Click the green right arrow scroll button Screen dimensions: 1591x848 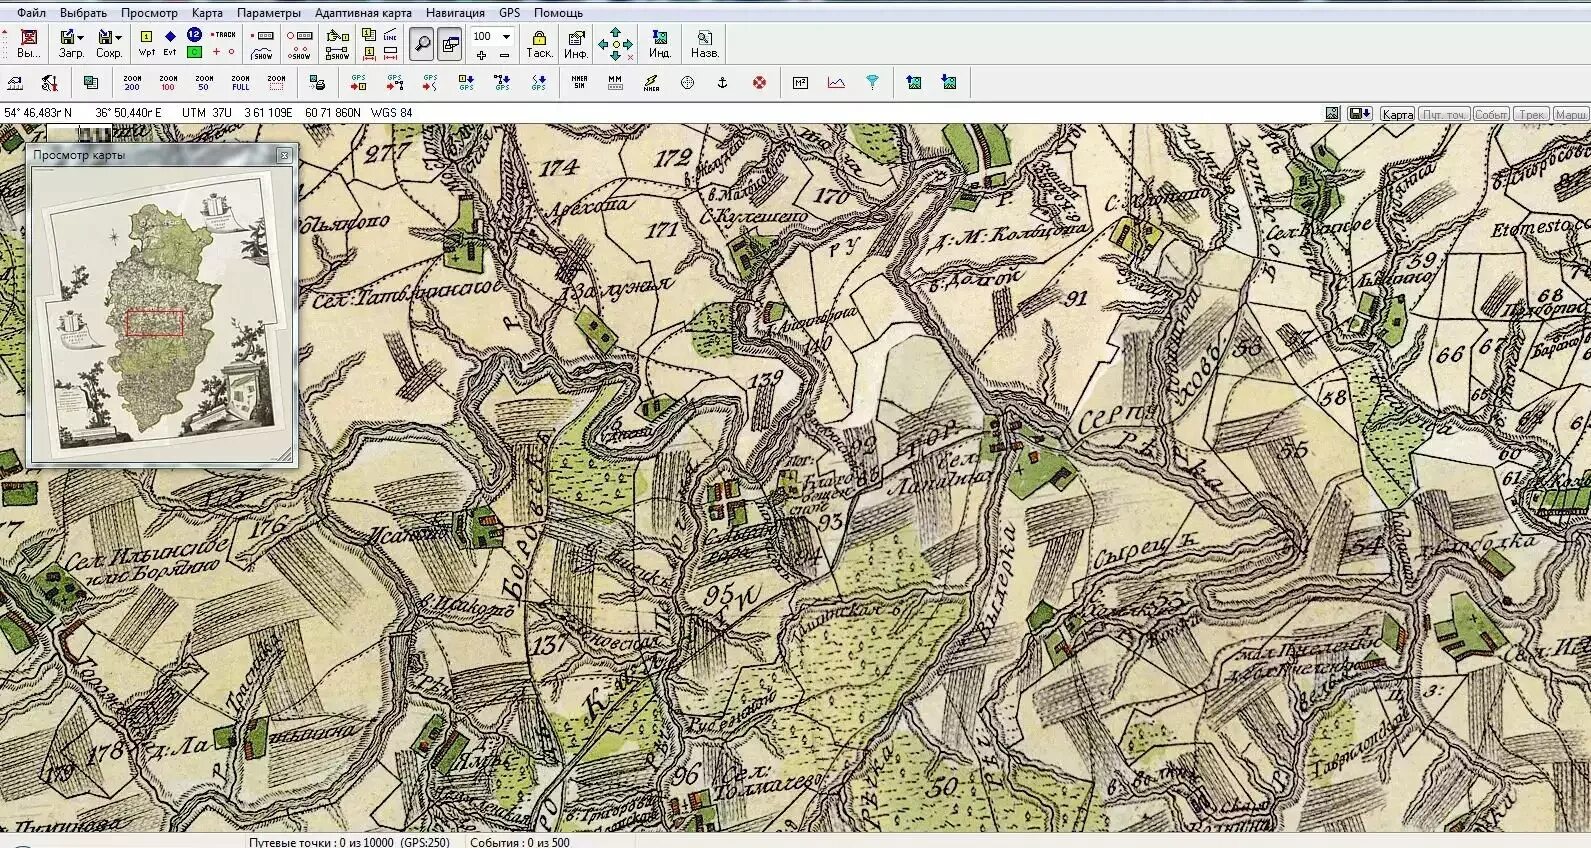pos(628,44)
